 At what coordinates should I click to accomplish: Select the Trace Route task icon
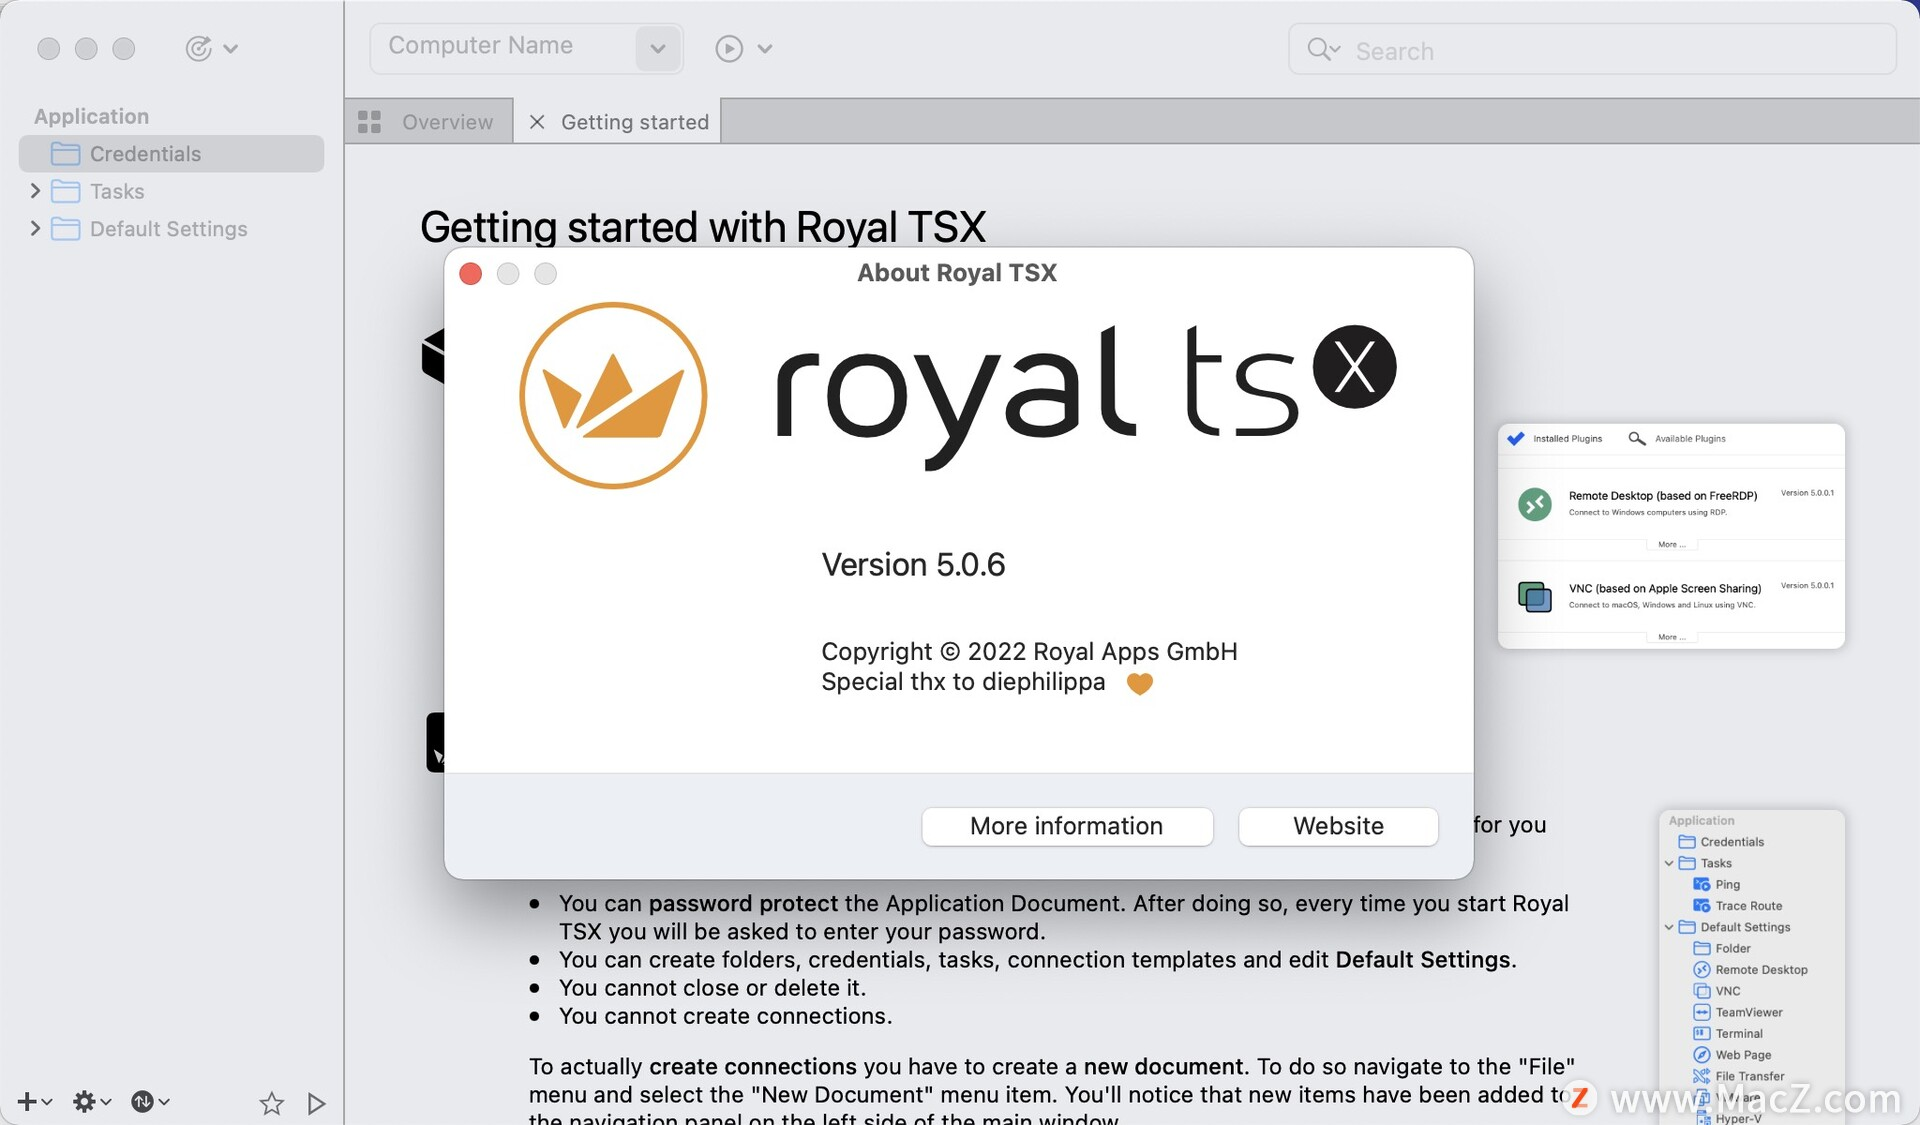click(1703, 905)
